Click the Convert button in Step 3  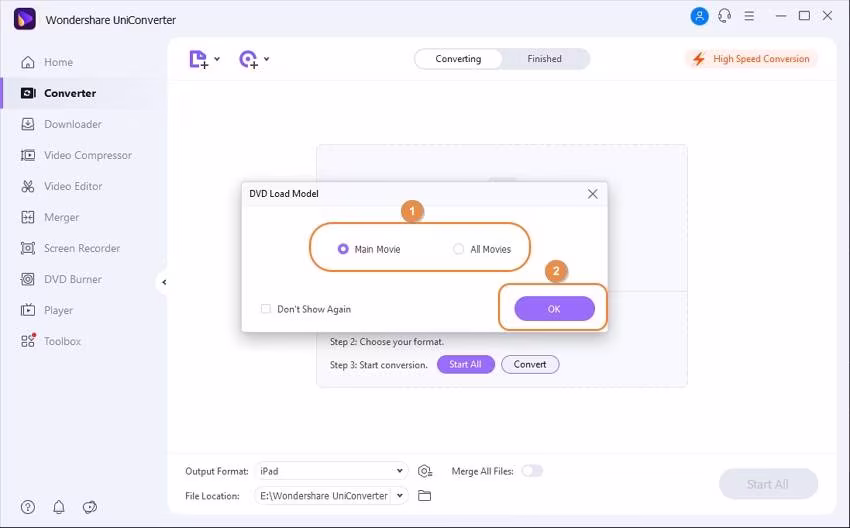pos(530,364)
